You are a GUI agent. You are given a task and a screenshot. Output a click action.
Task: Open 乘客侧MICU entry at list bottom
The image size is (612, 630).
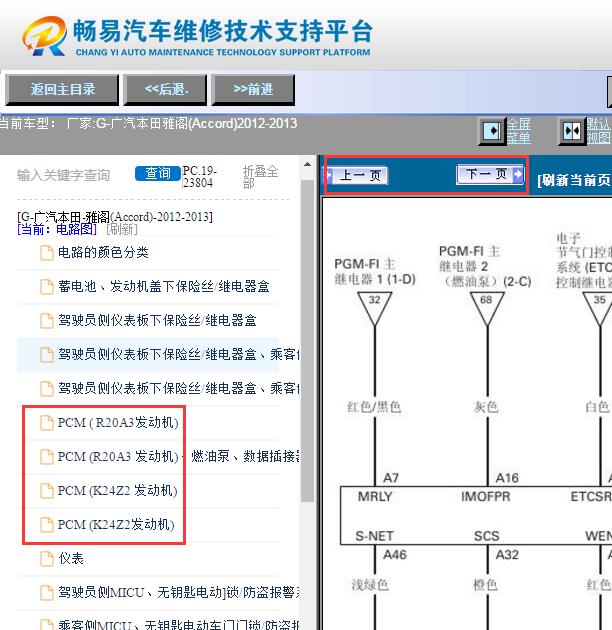(x=179, y=625)
